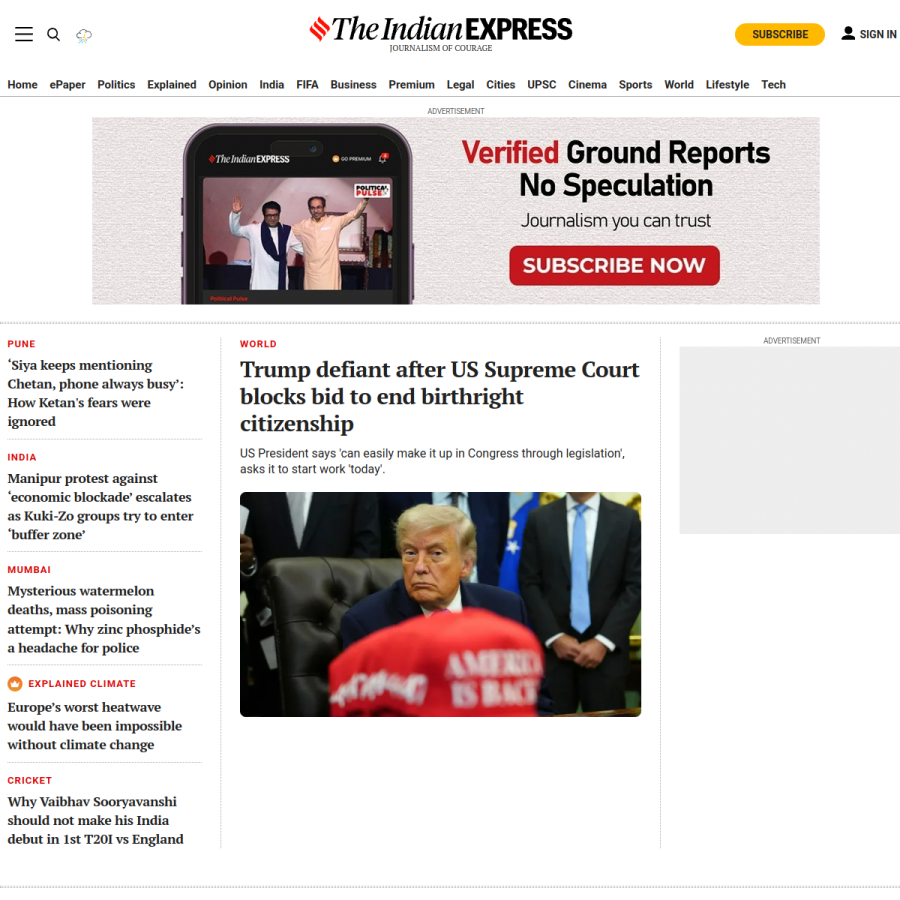This screenshot has height=900, width=900.
Task: Click the Trump photo thumbnail
Action: pos(440,604)
